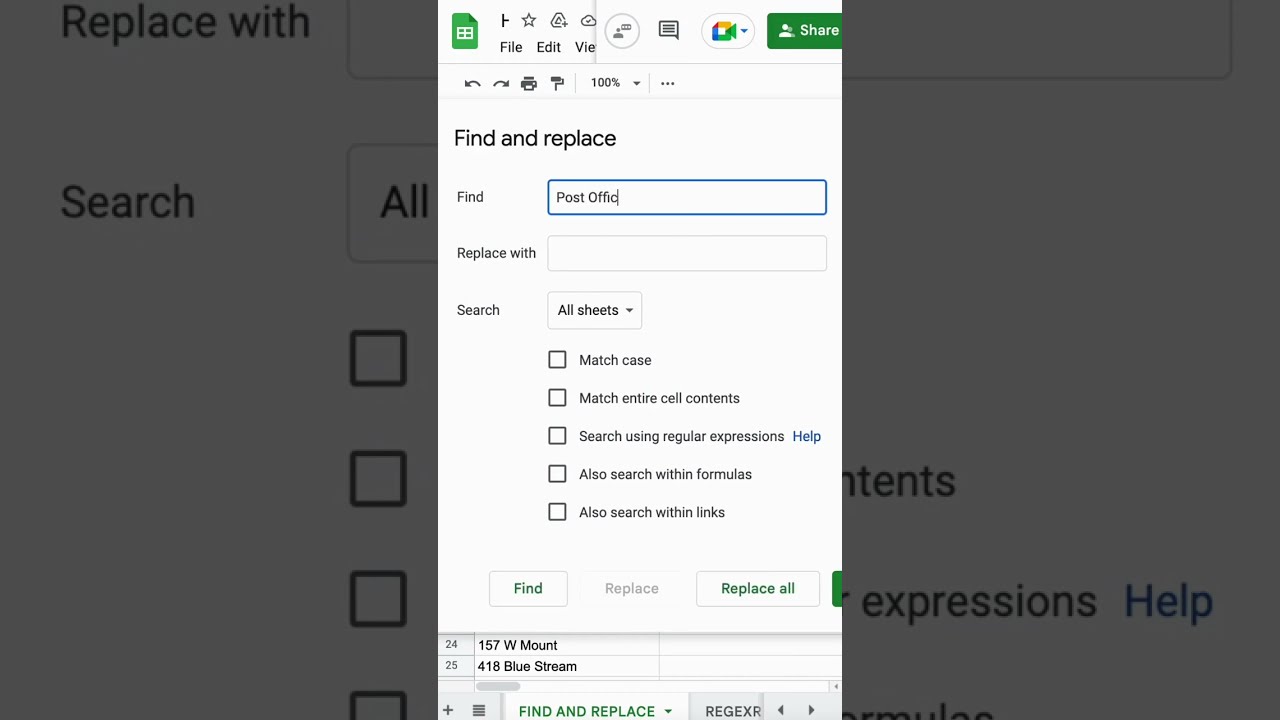Click the Replace with input field
This screenshot has width=1280, height=720.
[x=687, y=253]
